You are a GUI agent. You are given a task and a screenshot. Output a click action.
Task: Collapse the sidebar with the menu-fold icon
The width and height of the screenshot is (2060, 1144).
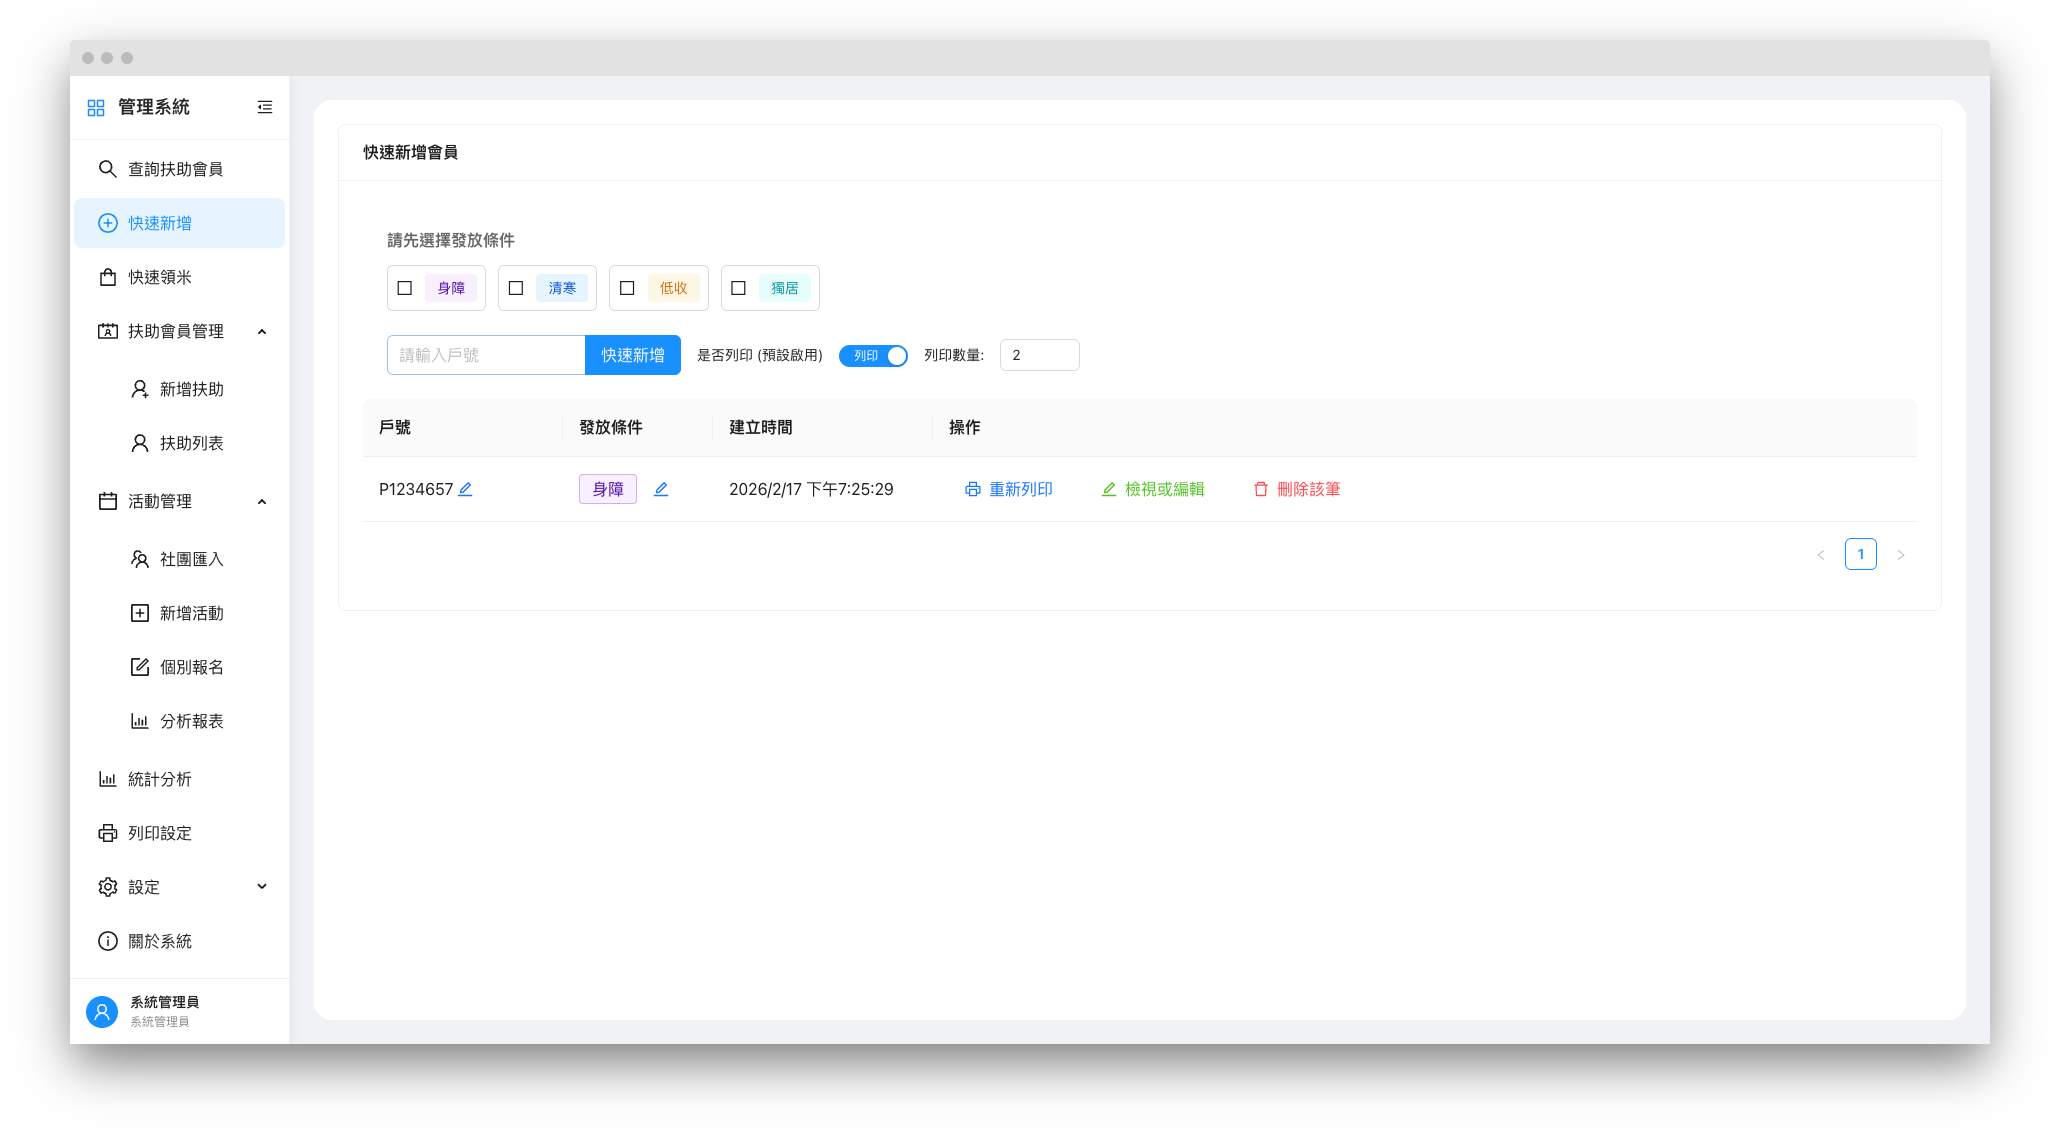265,107
